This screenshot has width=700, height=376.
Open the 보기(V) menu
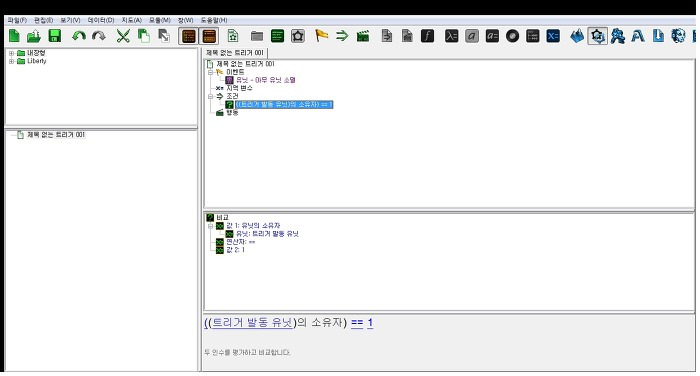(70, 20)
